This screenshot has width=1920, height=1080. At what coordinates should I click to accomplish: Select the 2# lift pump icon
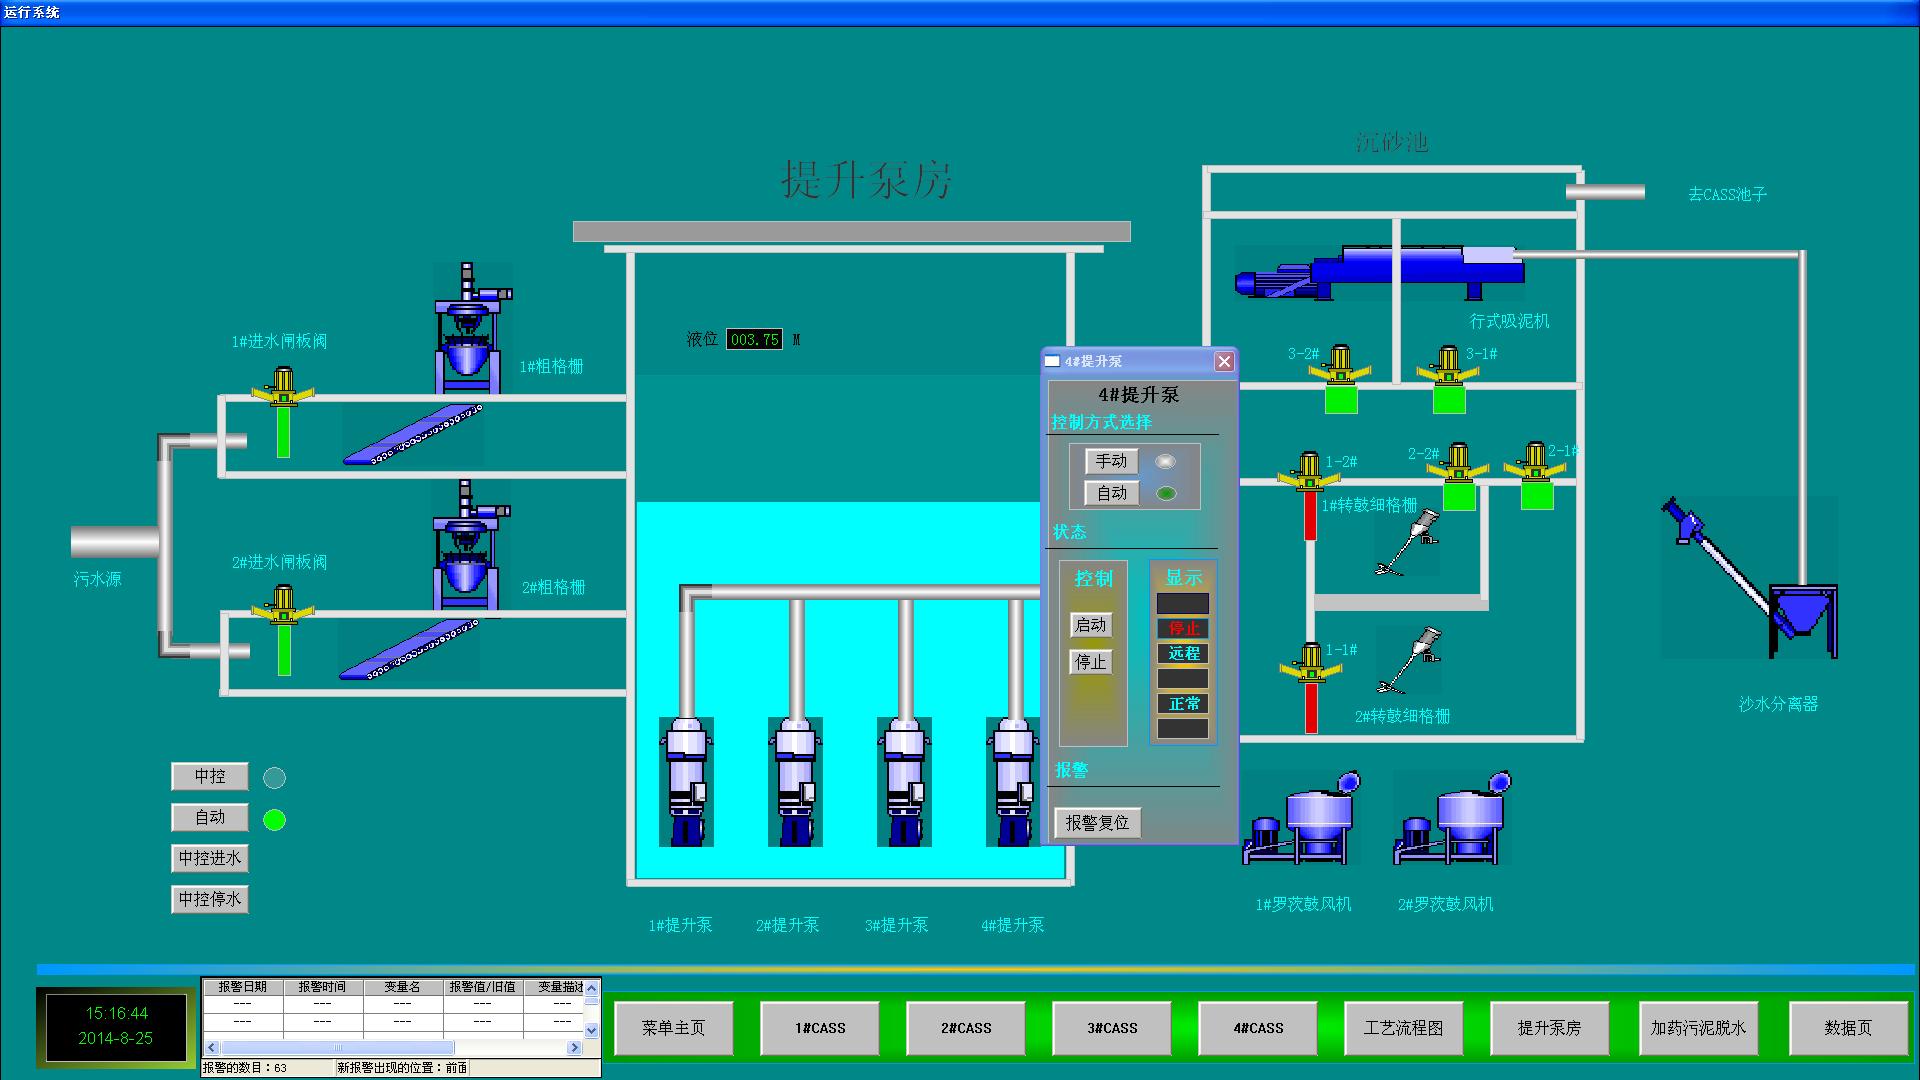pyautogui.click(x=795, y=781)
